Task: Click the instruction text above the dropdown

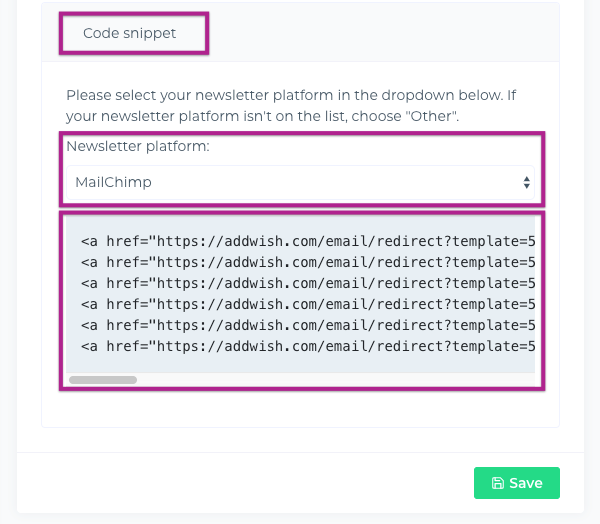Action: click(x=290, y=96)
